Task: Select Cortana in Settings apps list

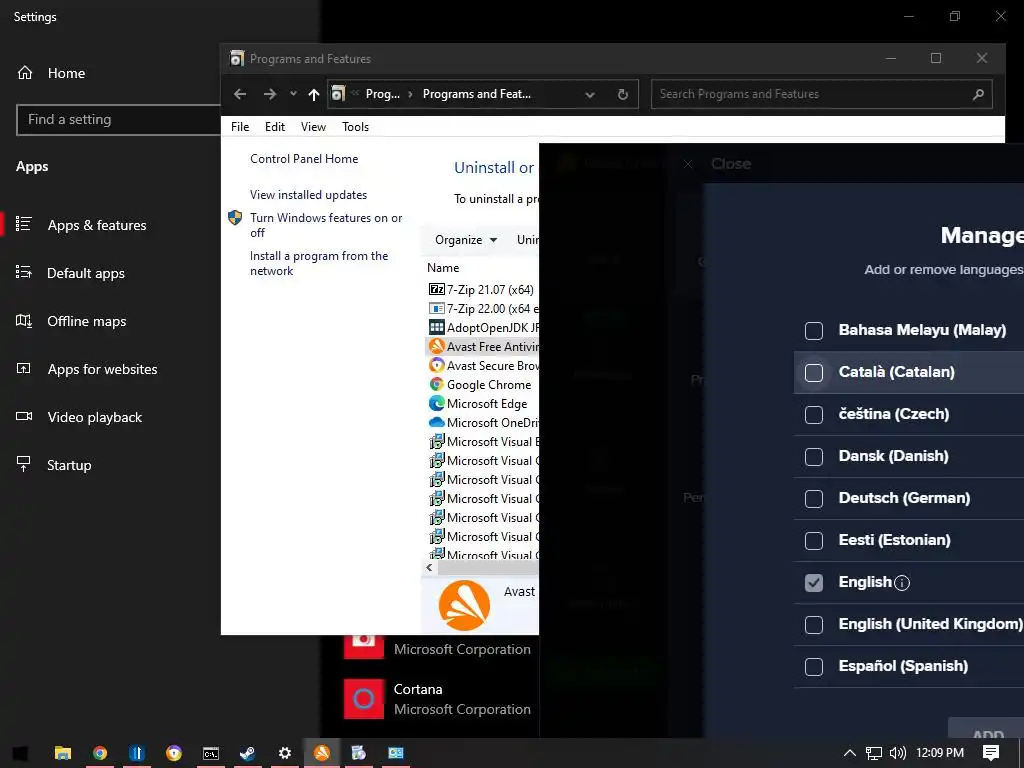Action: pos(438,699)
